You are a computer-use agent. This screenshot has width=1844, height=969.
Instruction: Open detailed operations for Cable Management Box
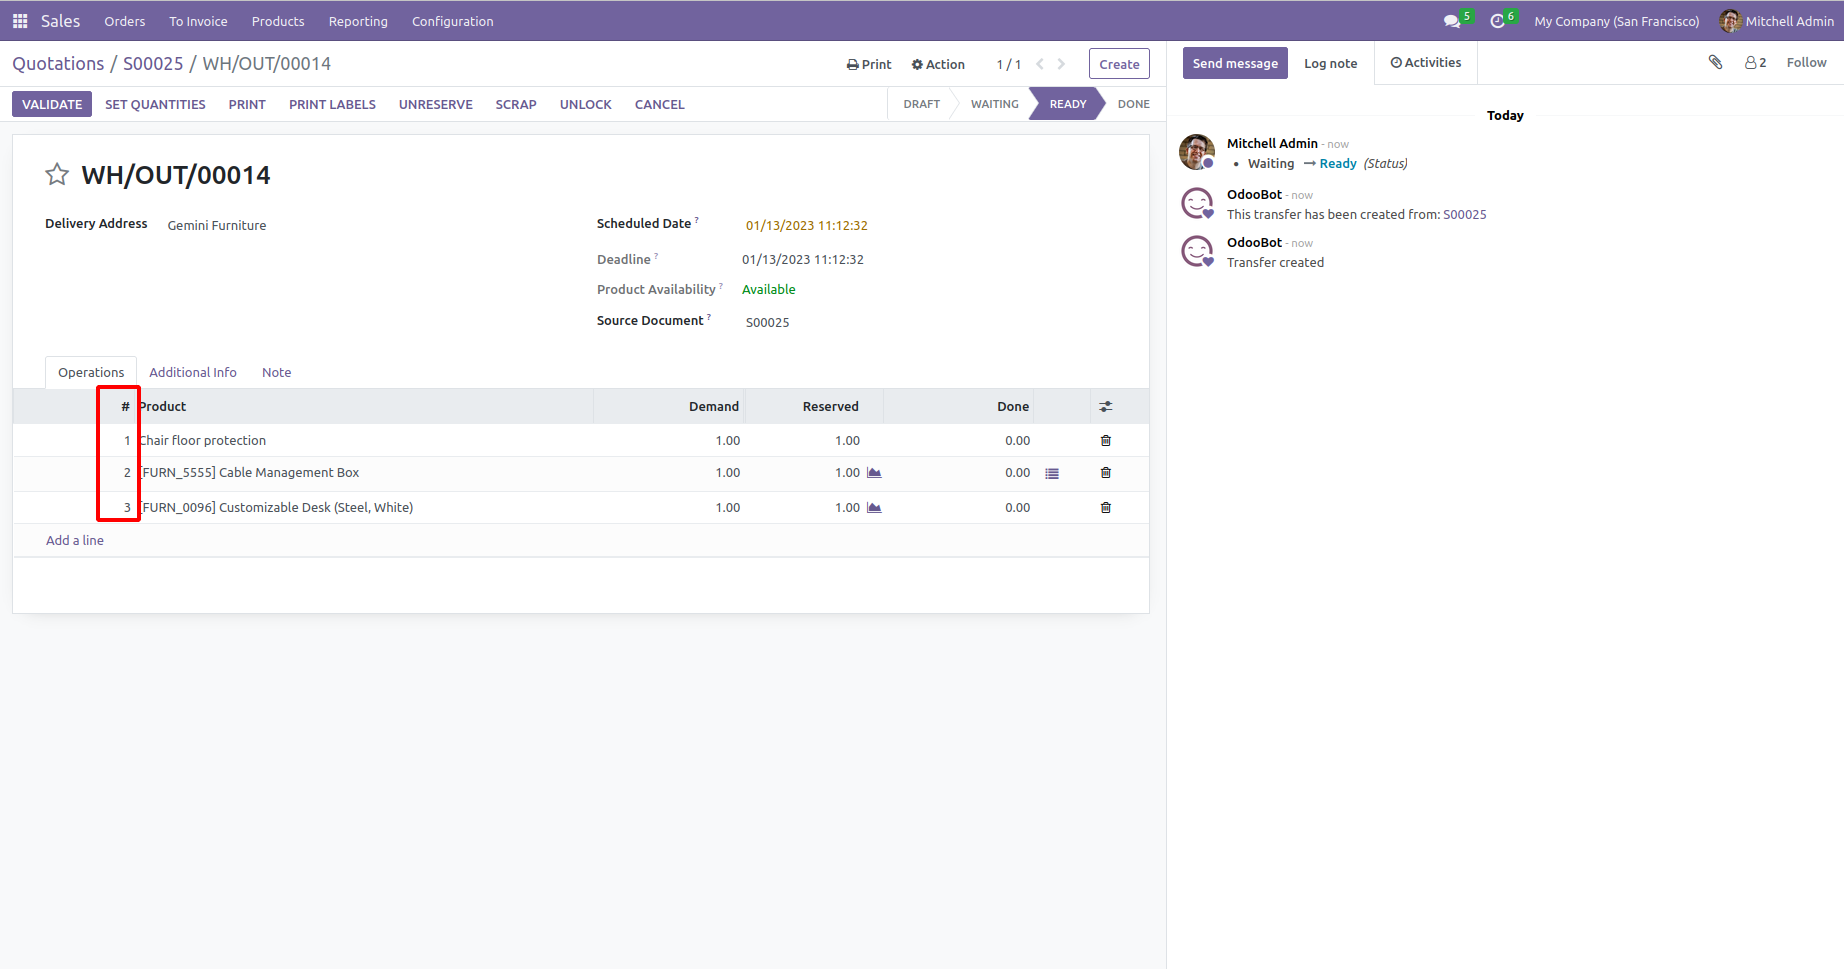[x=1052, y=473]
